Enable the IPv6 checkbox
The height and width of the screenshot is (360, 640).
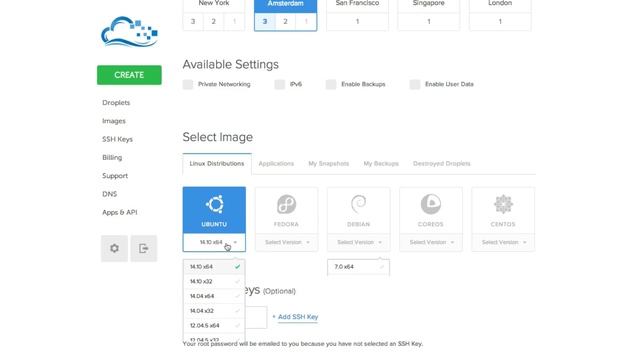pos(280,84)
